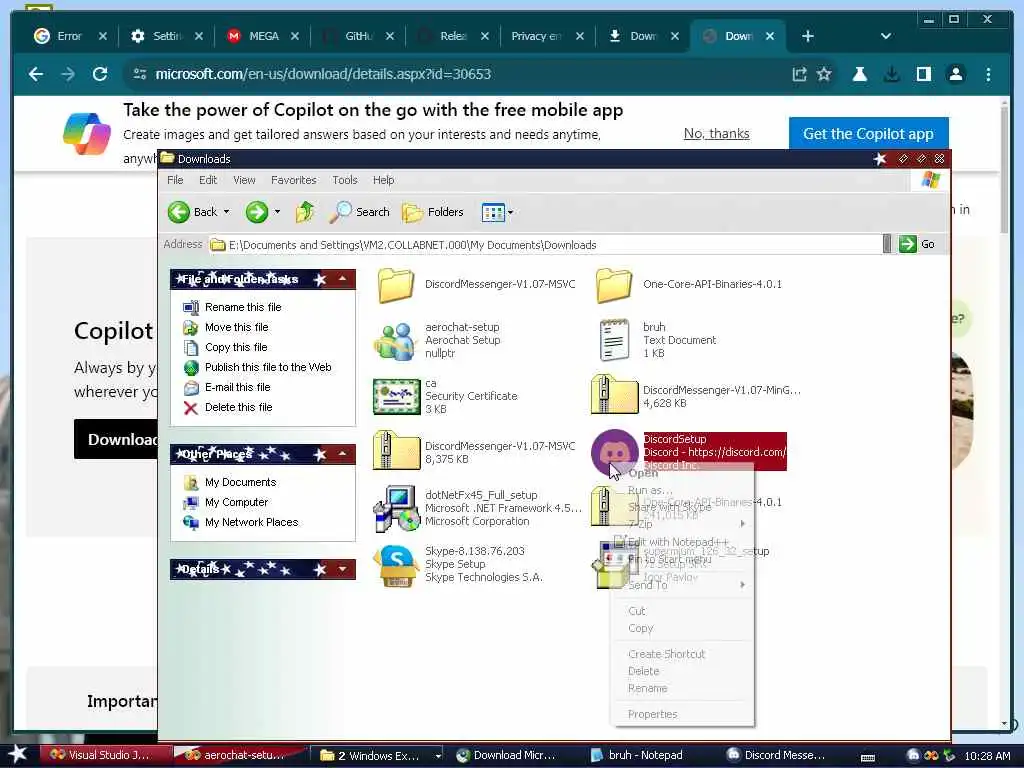1024x768 pixels.
Task: Collapse the Other Places panel
Action: coord(343,453)
